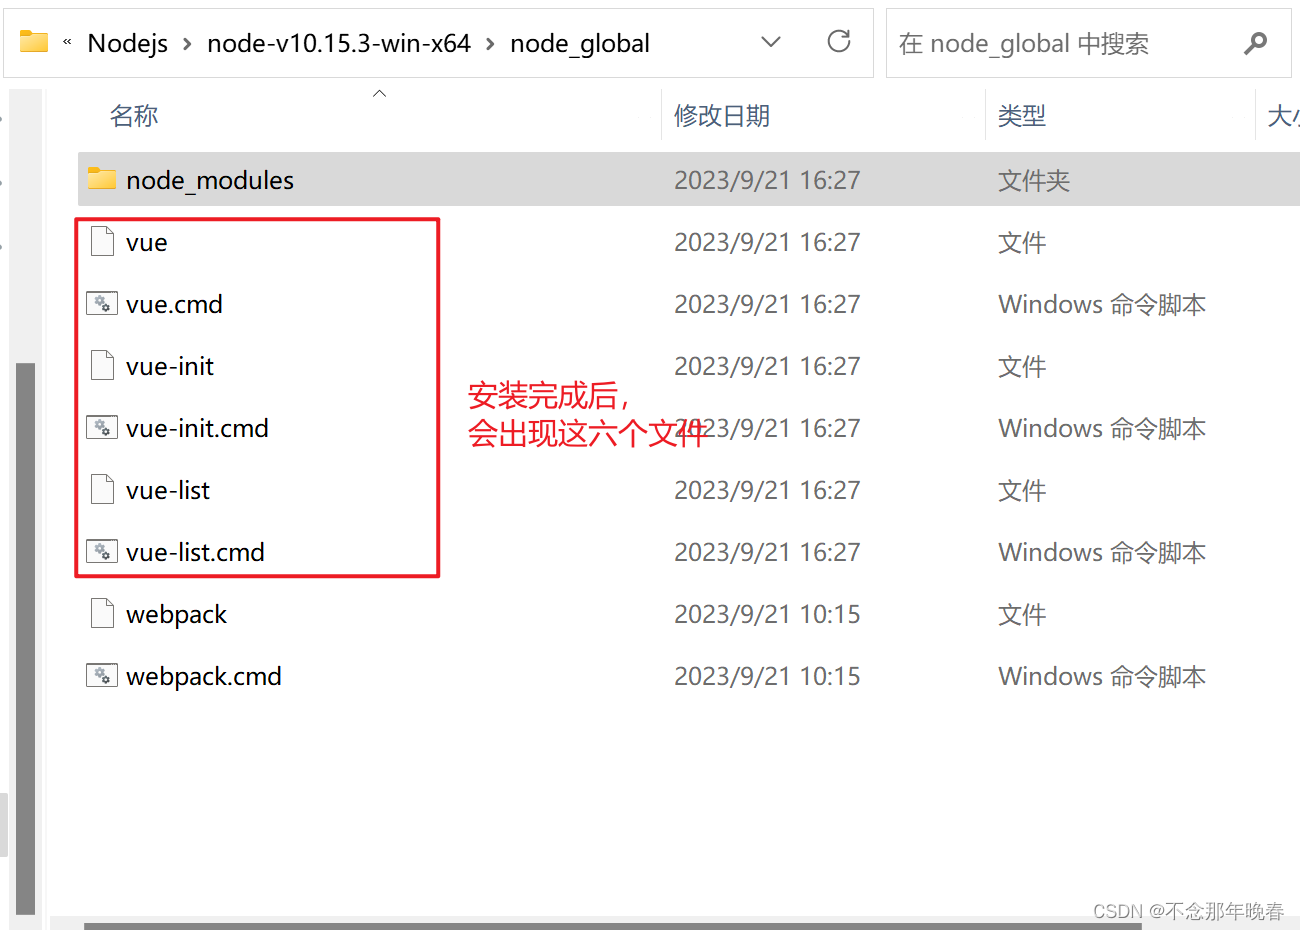The width and height of the screenshot is (1300, 930).
Task: Click the vue-list.cmd script icon
Action: [x=102, y=551]
